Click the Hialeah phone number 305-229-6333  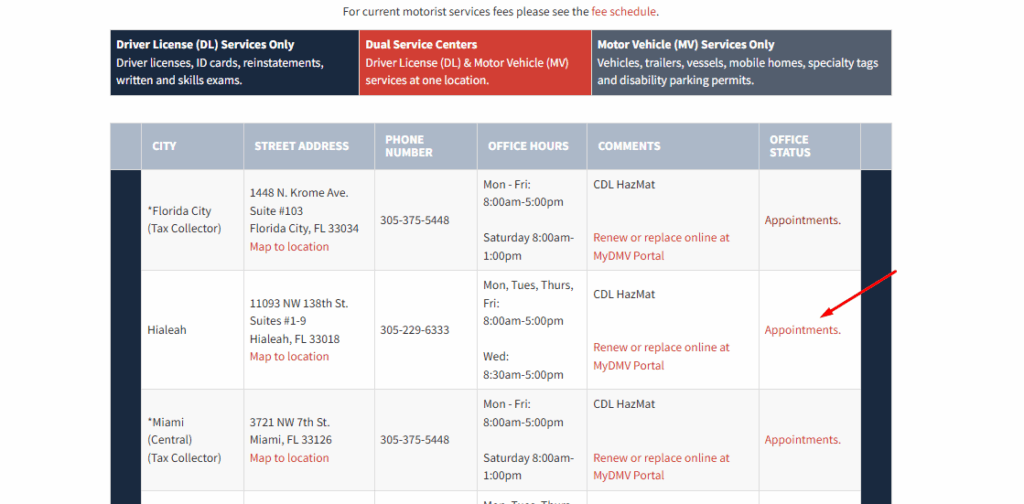tap(415, 330)
